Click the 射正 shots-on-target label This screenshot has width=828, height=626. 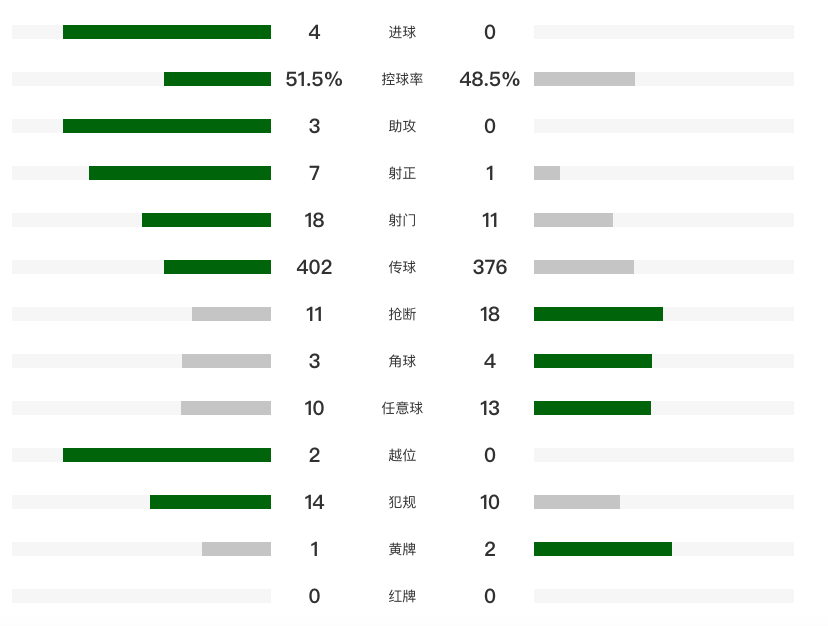click(x=402, y=173)
